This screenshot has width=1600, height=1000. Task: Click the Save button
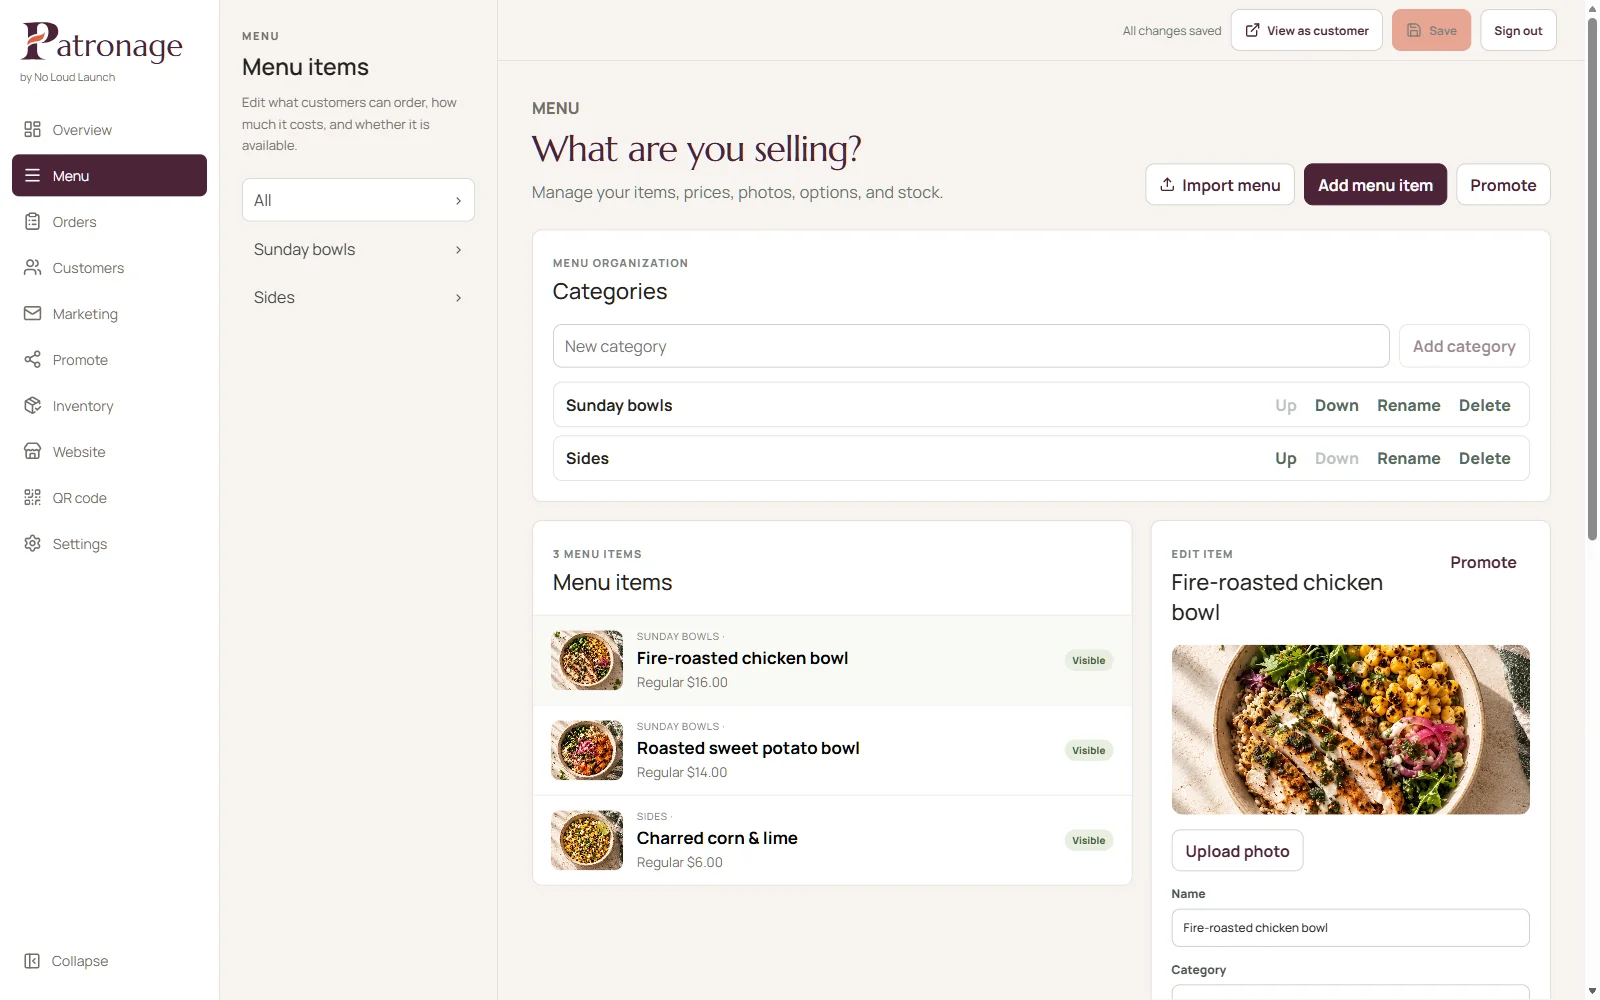(x=1431, y=30)
